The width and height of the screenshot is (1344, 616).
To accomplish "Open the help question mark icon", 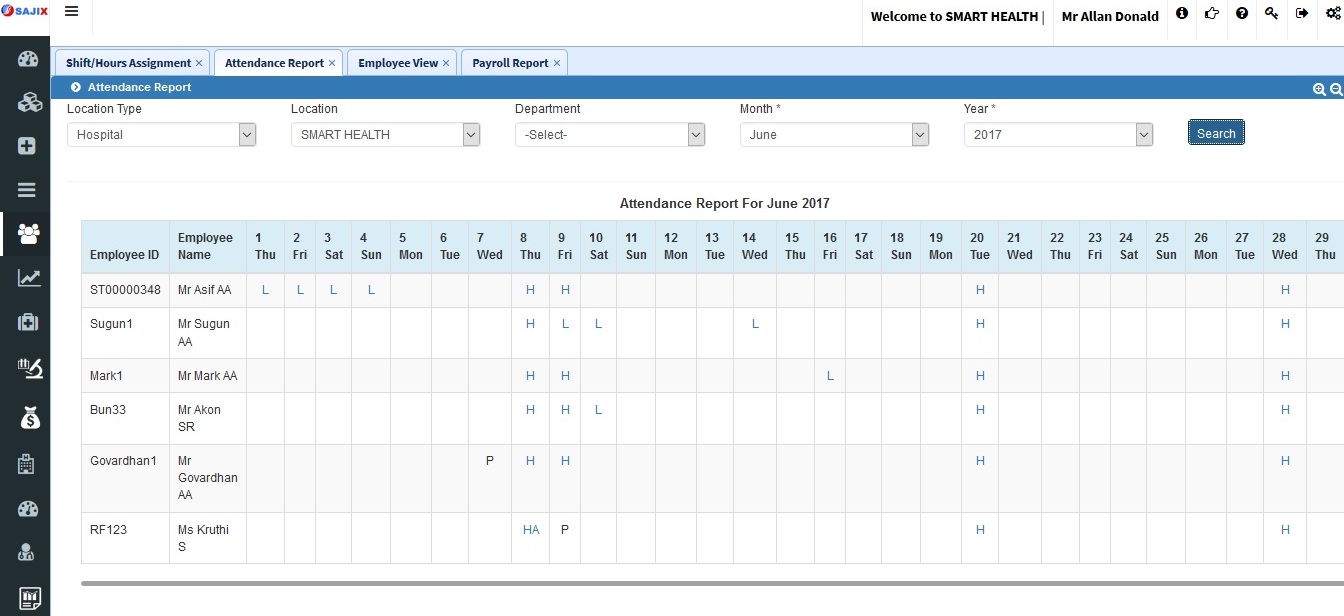I will (x=1241, y=13).
